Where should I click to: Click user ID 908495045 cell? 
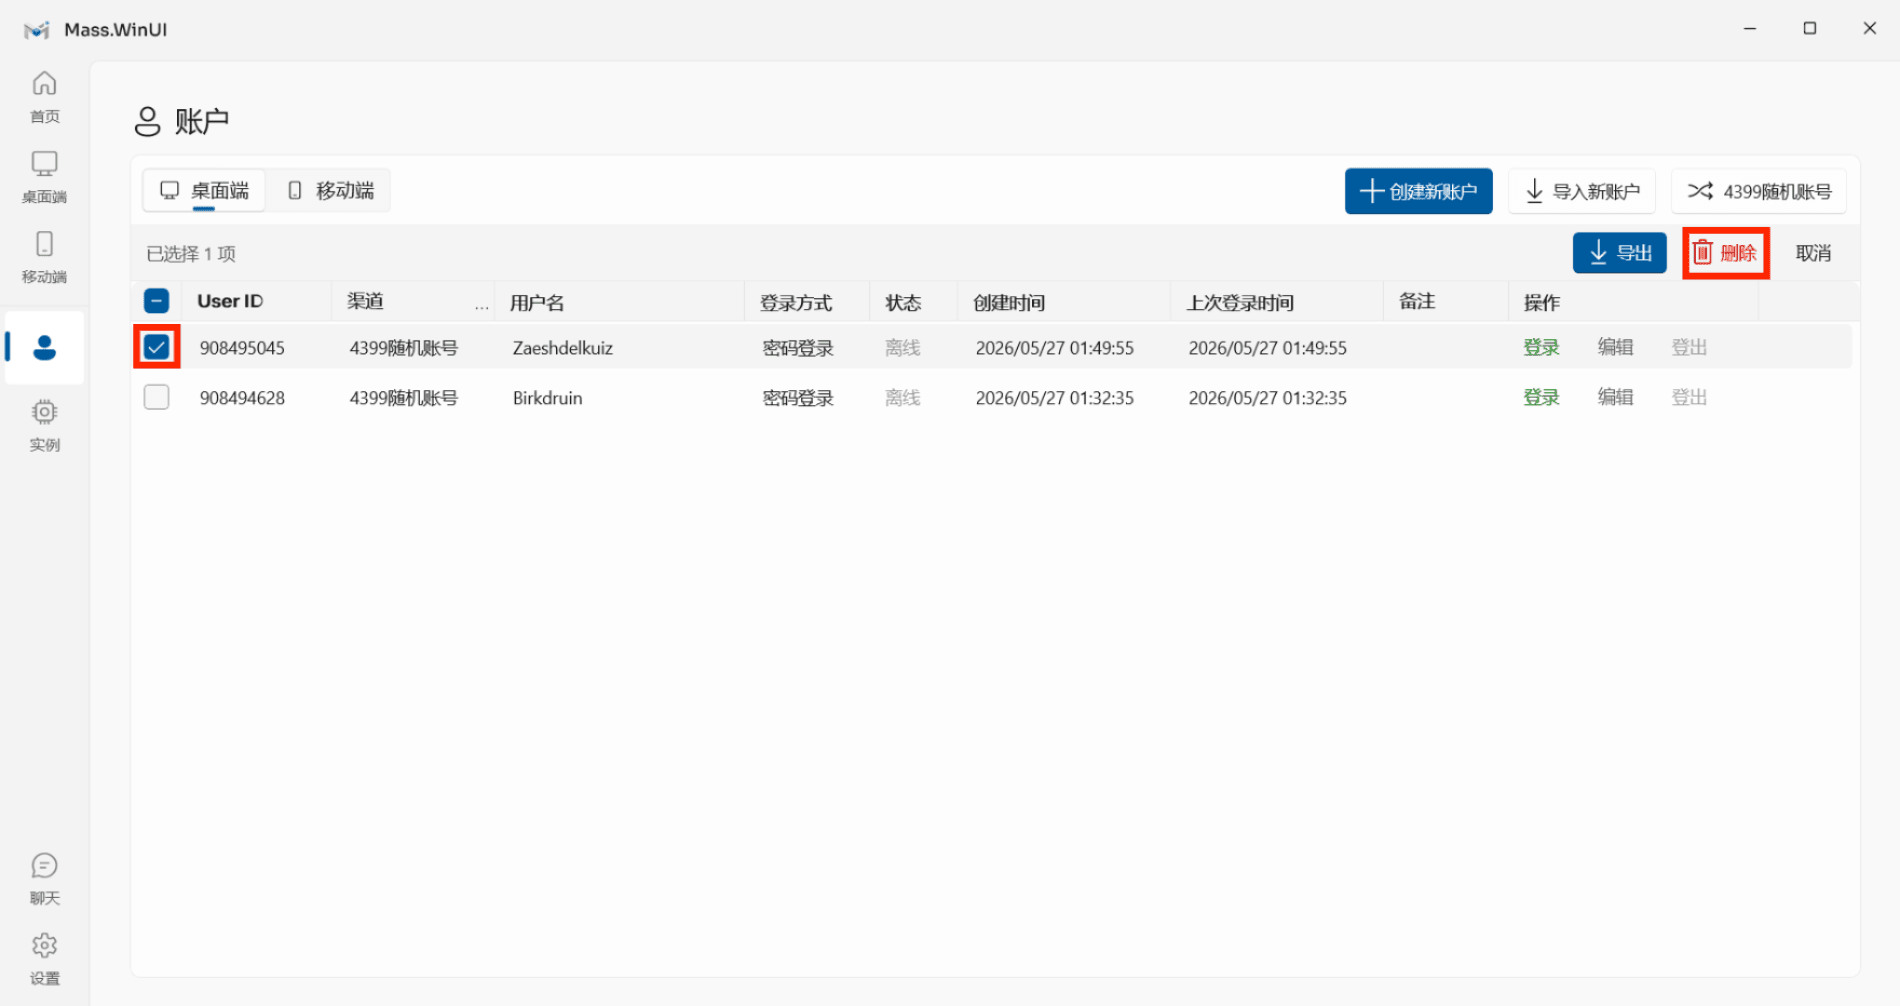242,348
